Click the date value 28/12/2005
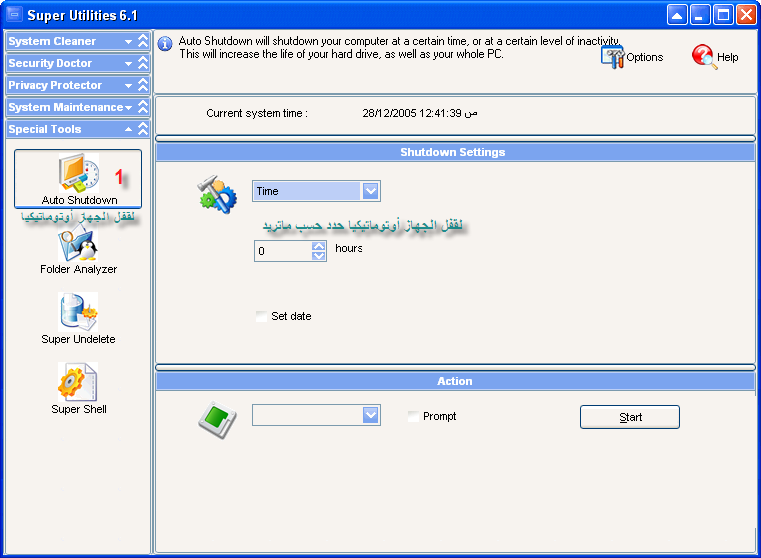Image resolution: width=761 pixels, height=558 pixels. (x=389, y=114)
